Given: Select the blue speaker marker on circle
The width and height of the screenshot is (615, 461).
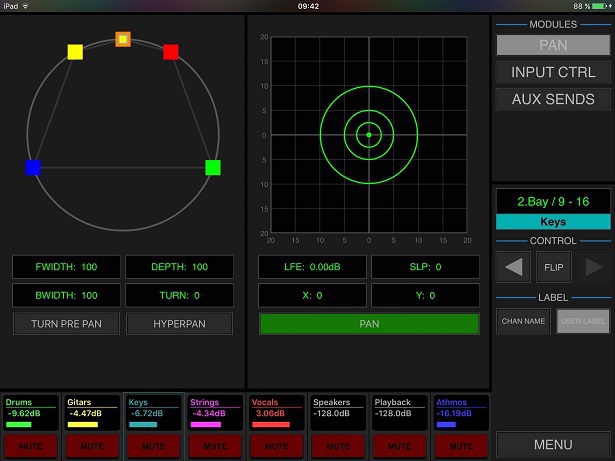Looking at the screenshot, I should click(x=33, y=167).
